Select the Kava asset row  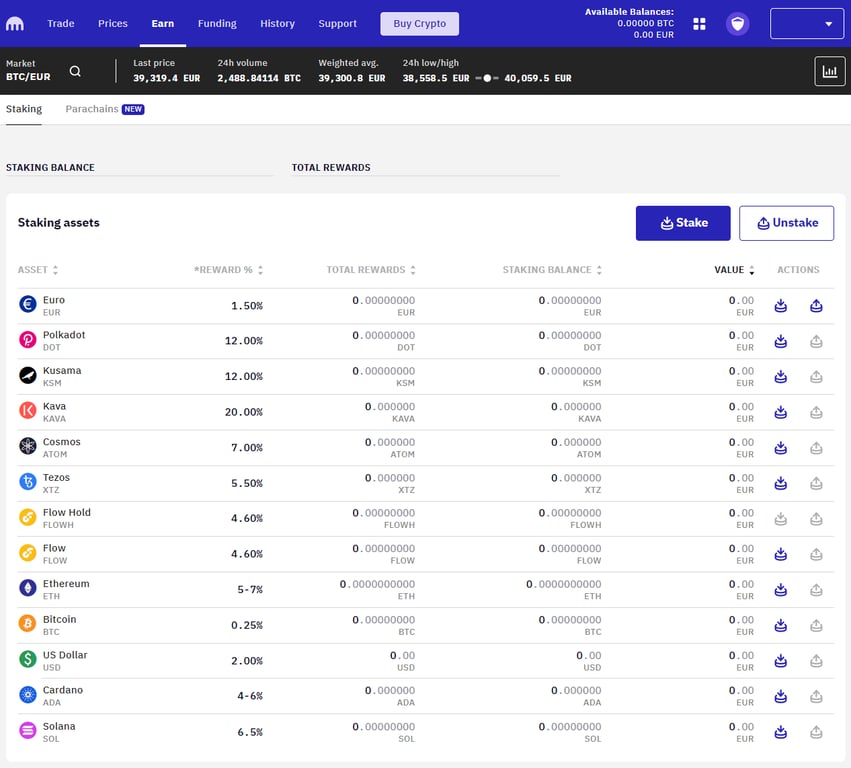coord(55,412)
